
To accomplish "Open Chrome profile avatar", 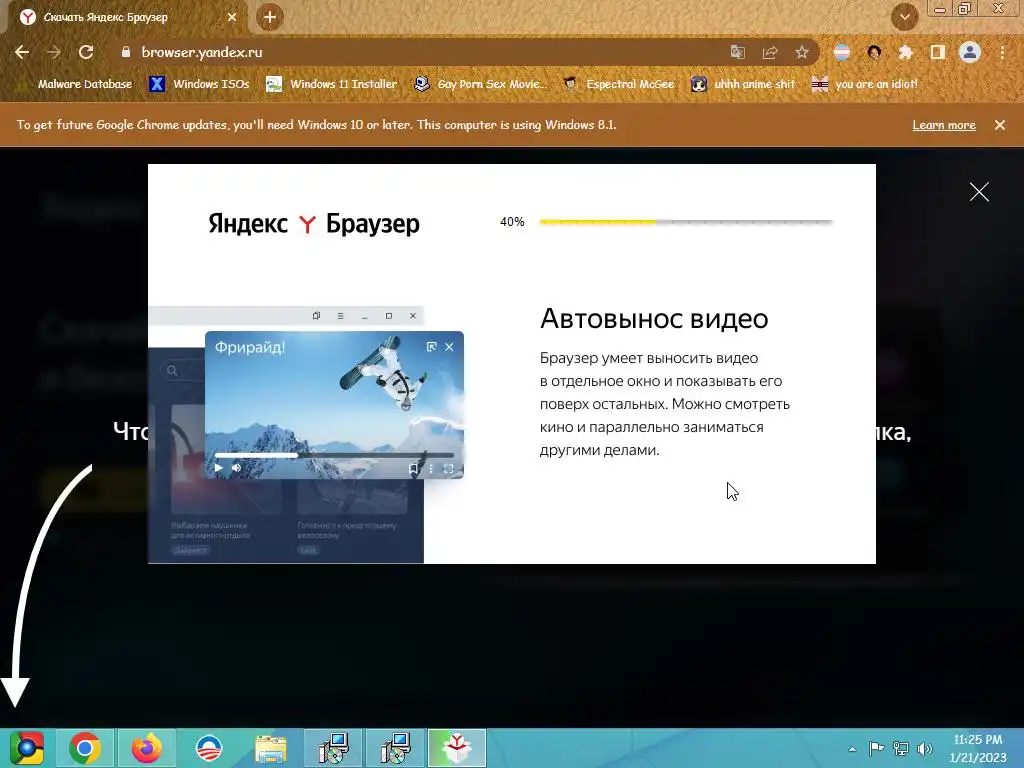I will pos(970,52).
